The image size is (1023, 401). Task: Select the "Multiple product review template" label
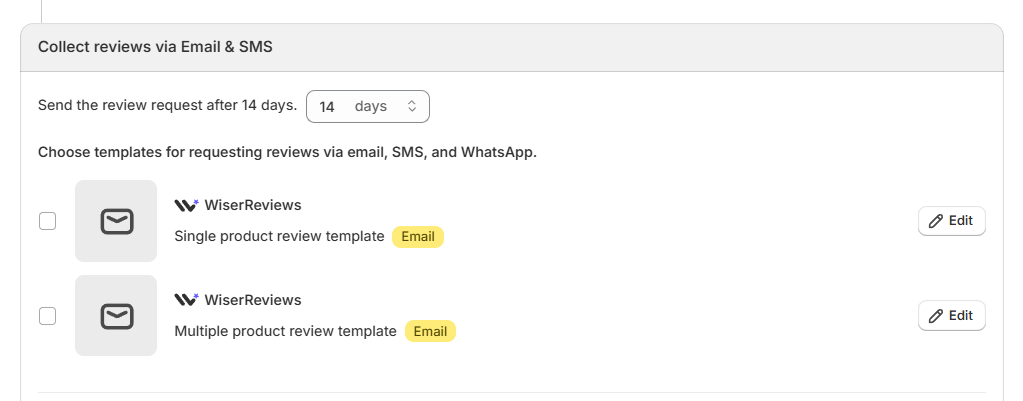point(285,331)
